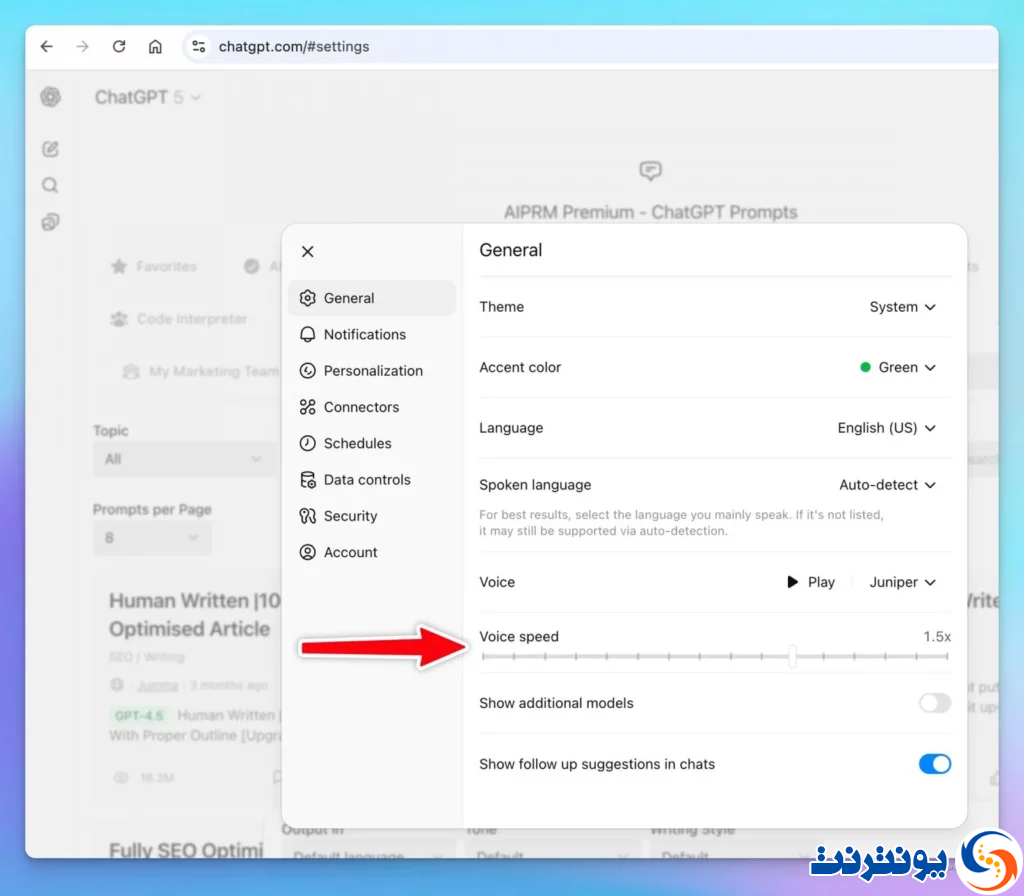Open the Theme System dropdown
Screen dimensions: 1024x896
[903, 307]
